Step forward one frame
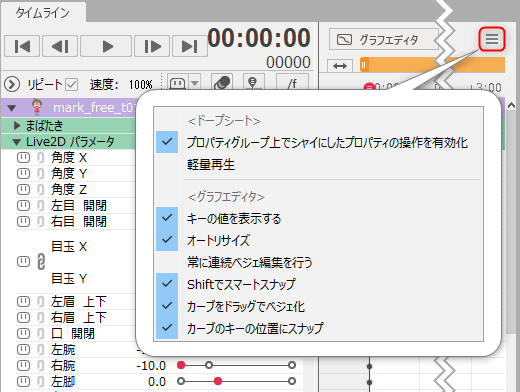Screen dimensions: 520x392 152,46
